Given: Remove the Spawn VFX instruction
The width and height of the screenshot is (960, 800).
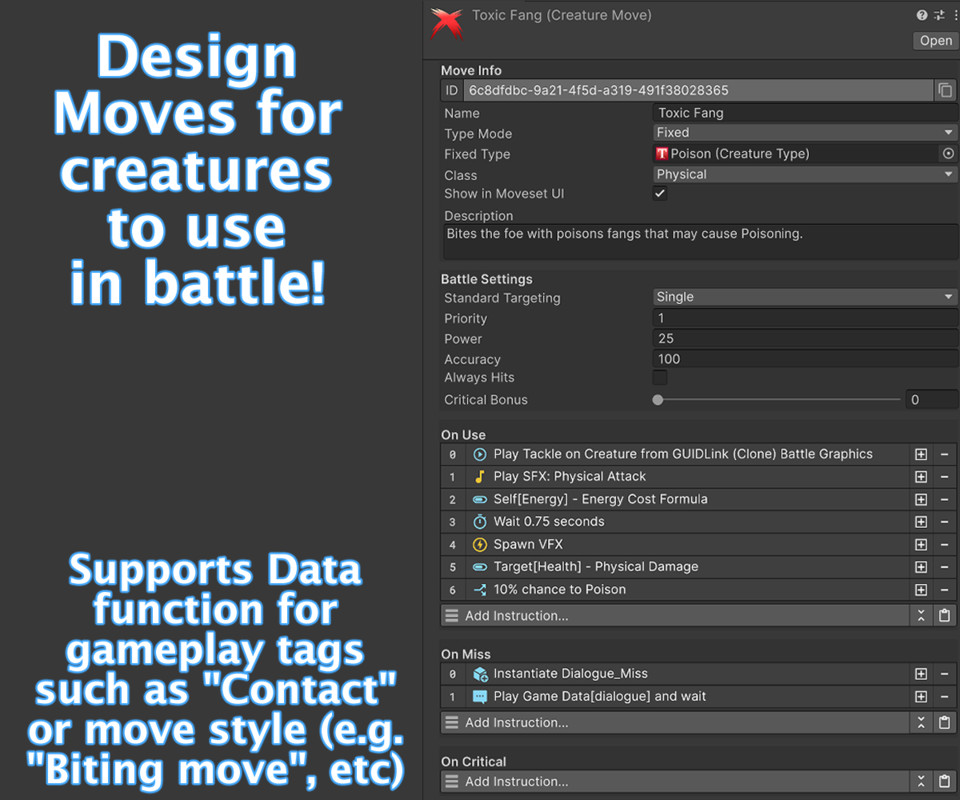Looking at the screenshot, I should 944,544.
